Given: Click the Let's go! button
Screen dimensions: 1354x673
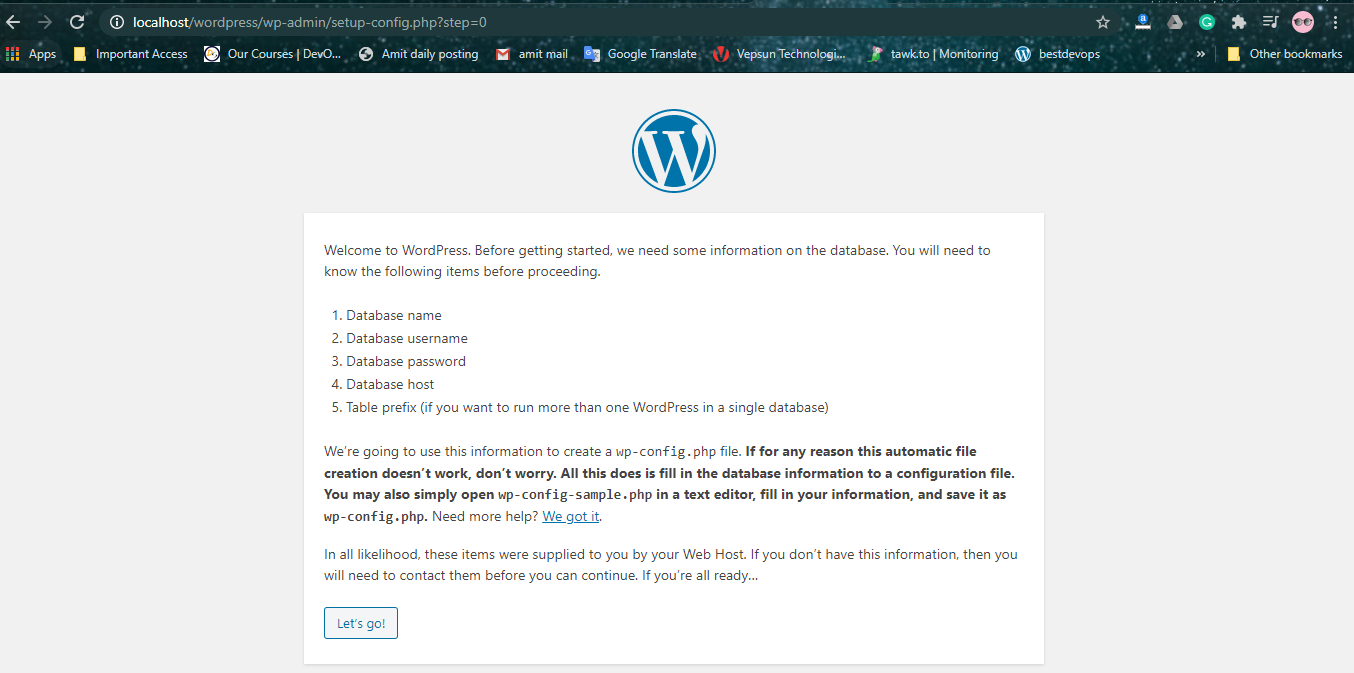Looking at the screenshot, I should point(361,623).
